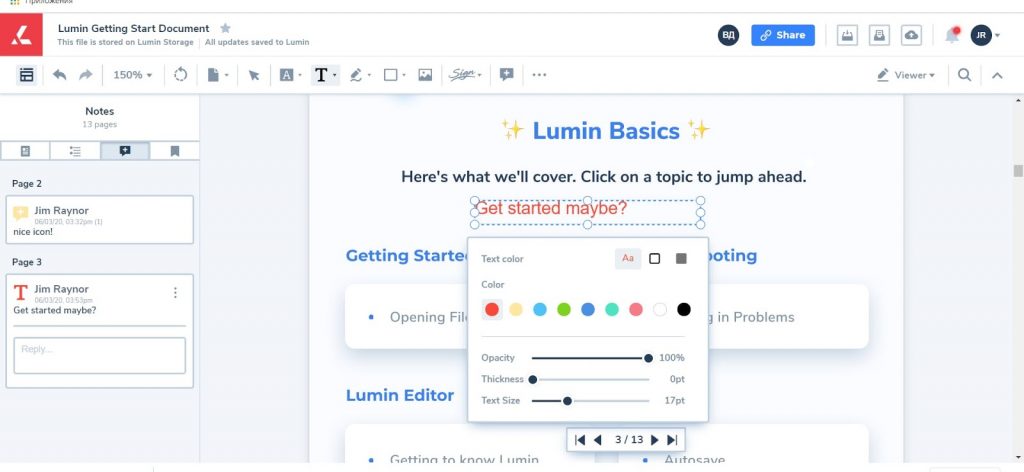Click the print document icon
Image resolution: width=1024 pixels, height=472 pixels.
tap(879, 35)
